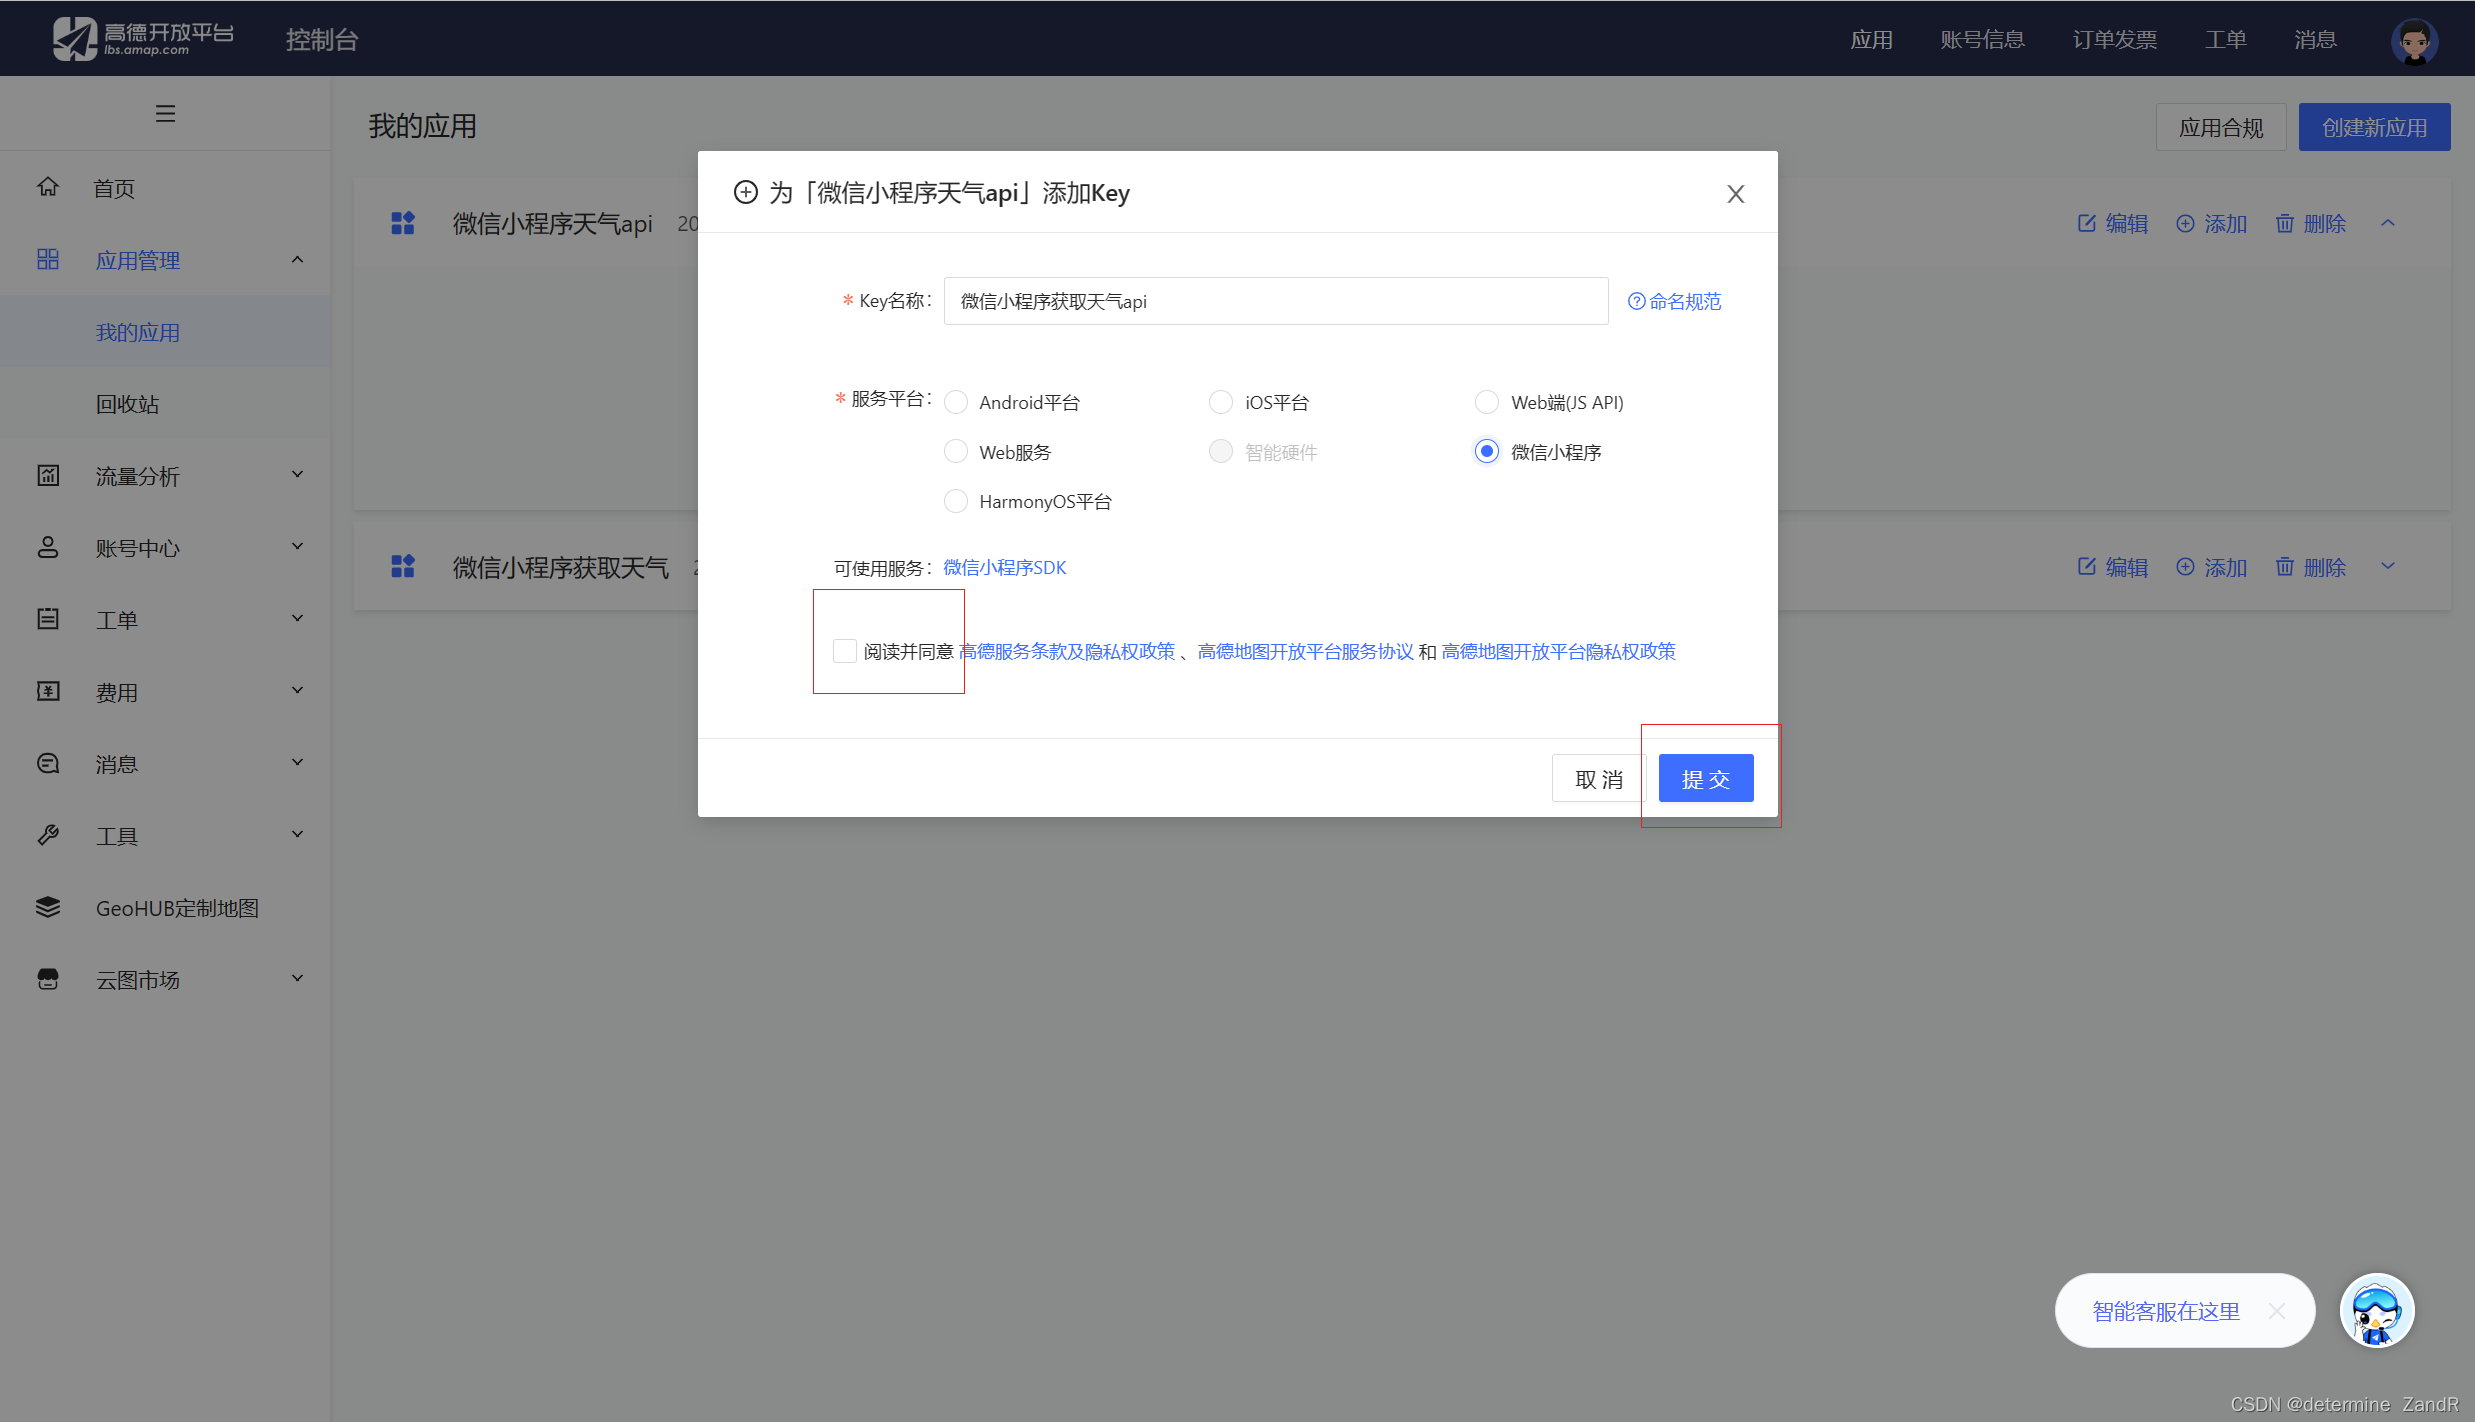The image size is (2475, 1422).
Task: Click the 创建新应用 button
Action: tap(2374, 127)
